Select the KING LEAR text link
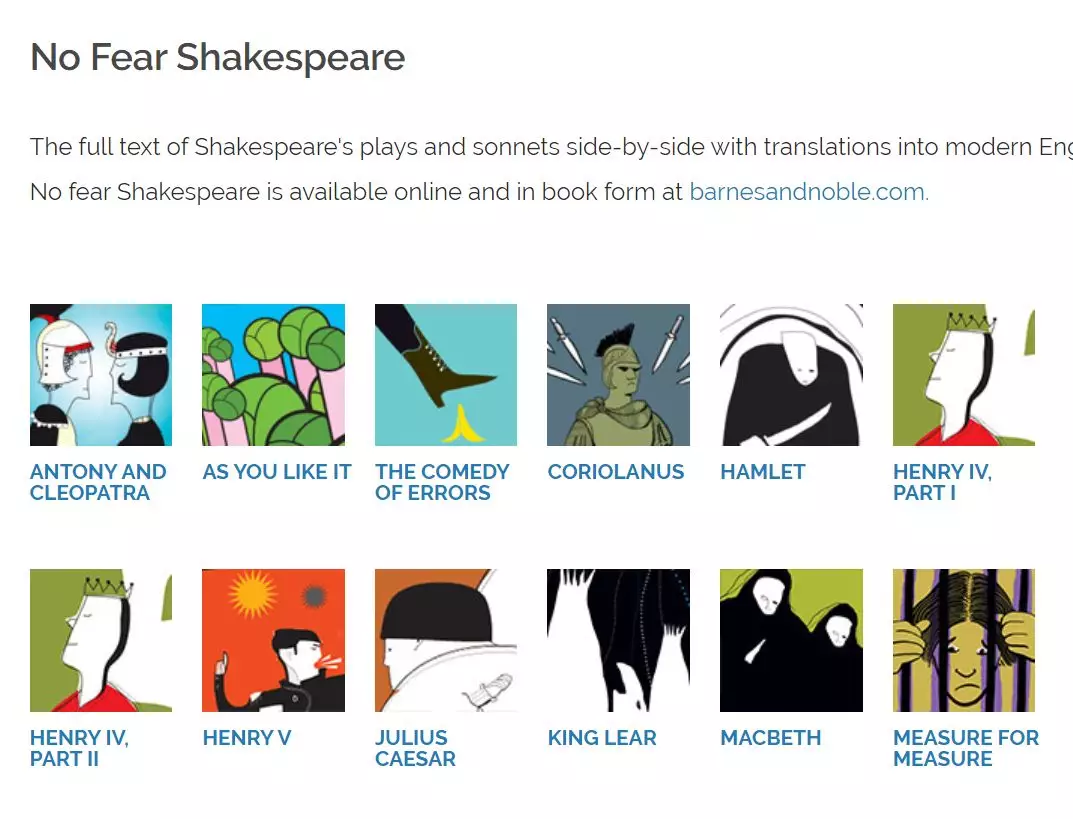 pyautogui.click(x=602, y=738)
